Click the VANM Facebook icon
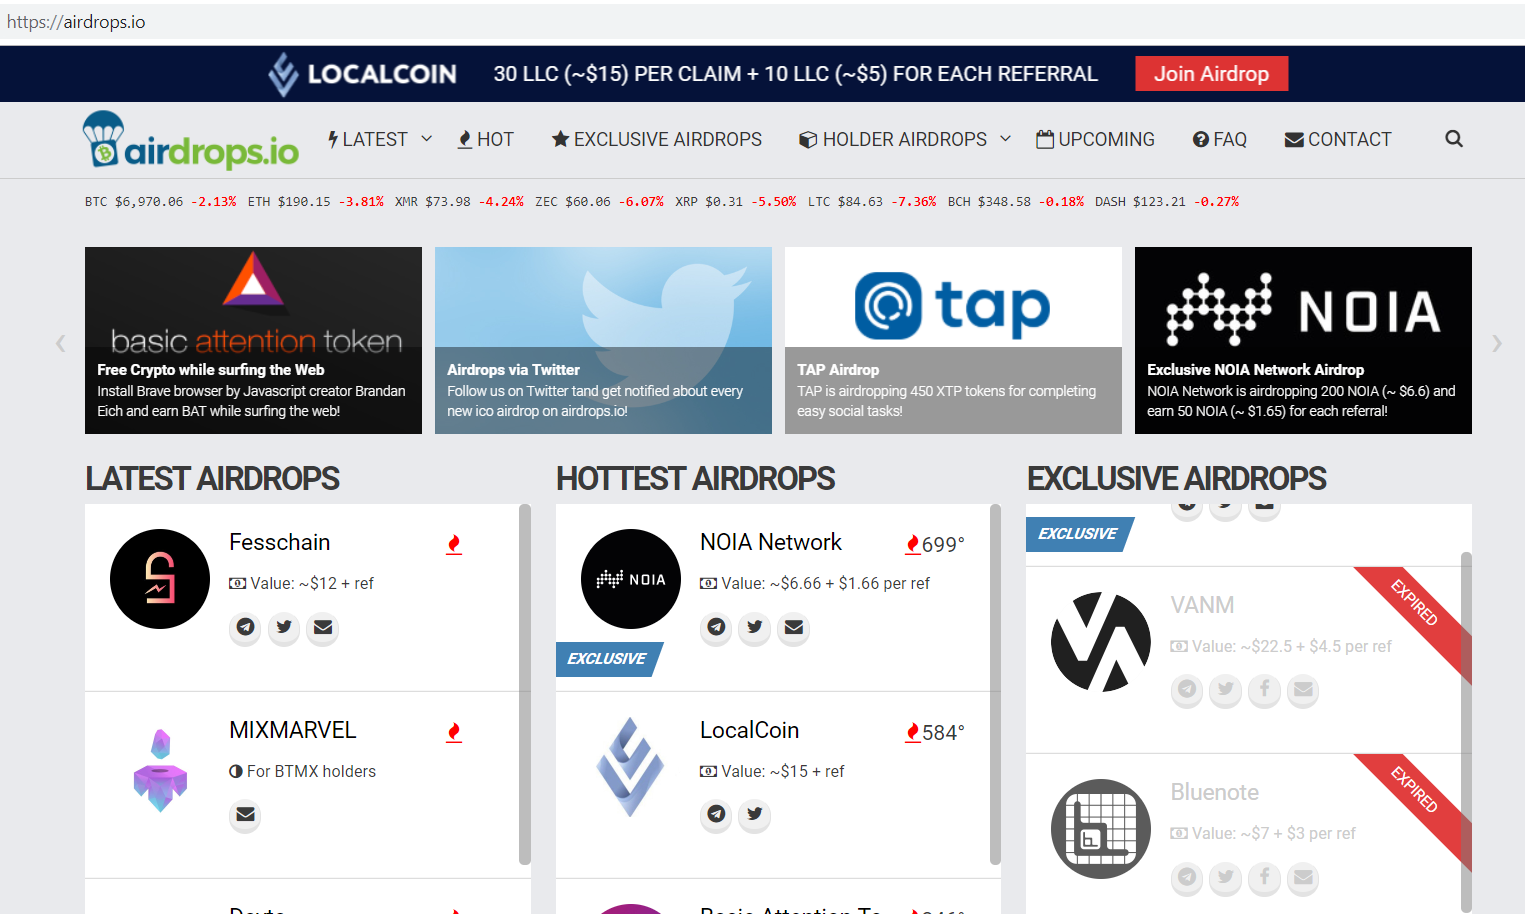Screen dimensions: 1525x914 1265,689
